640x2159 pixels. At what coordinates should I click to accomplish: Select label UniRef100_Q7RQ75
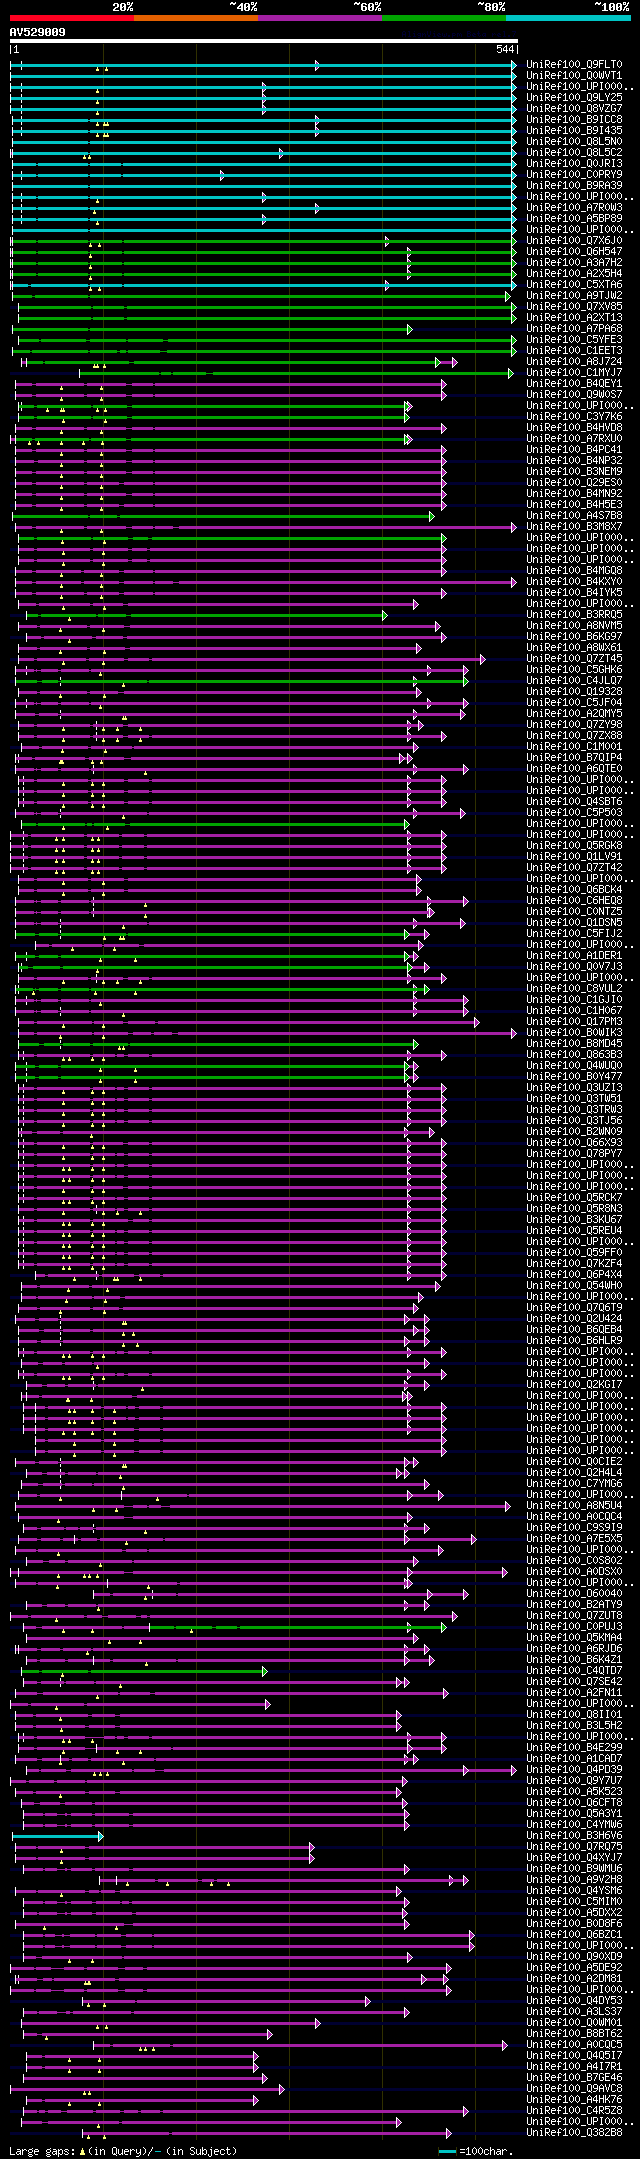pyautogui.click(x=574, y=1847)
